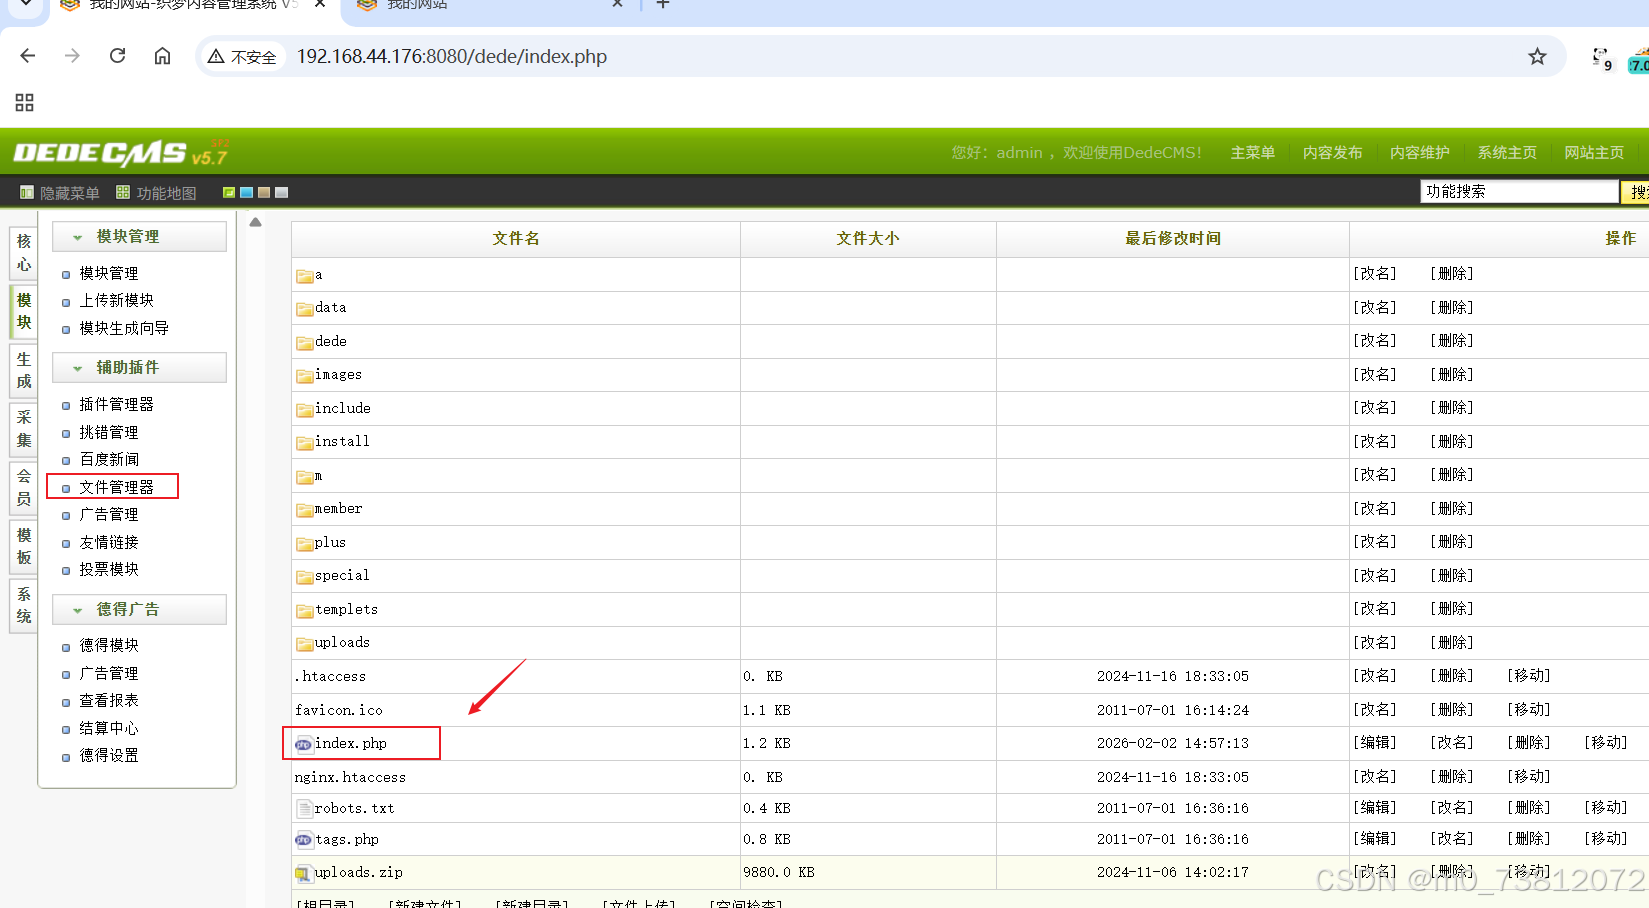This screenshot has width=1649, height=908.
Task: Collapse the 辅助插件 section header
Action: pos(139,368)
